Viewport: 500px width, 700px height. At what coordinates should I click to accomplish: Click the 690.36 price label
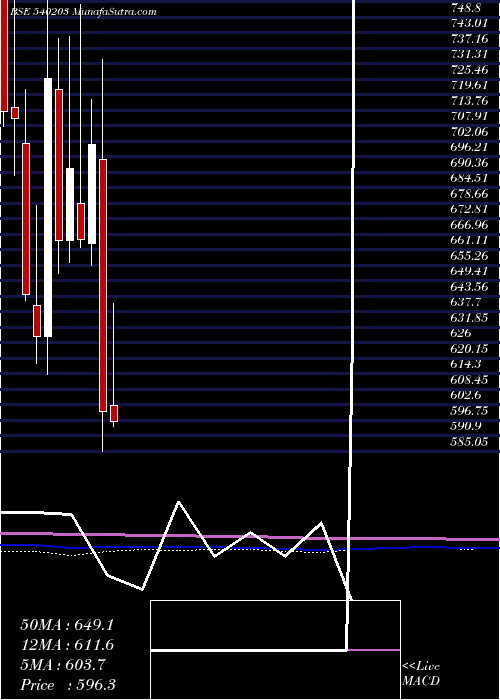click(470, 162)
